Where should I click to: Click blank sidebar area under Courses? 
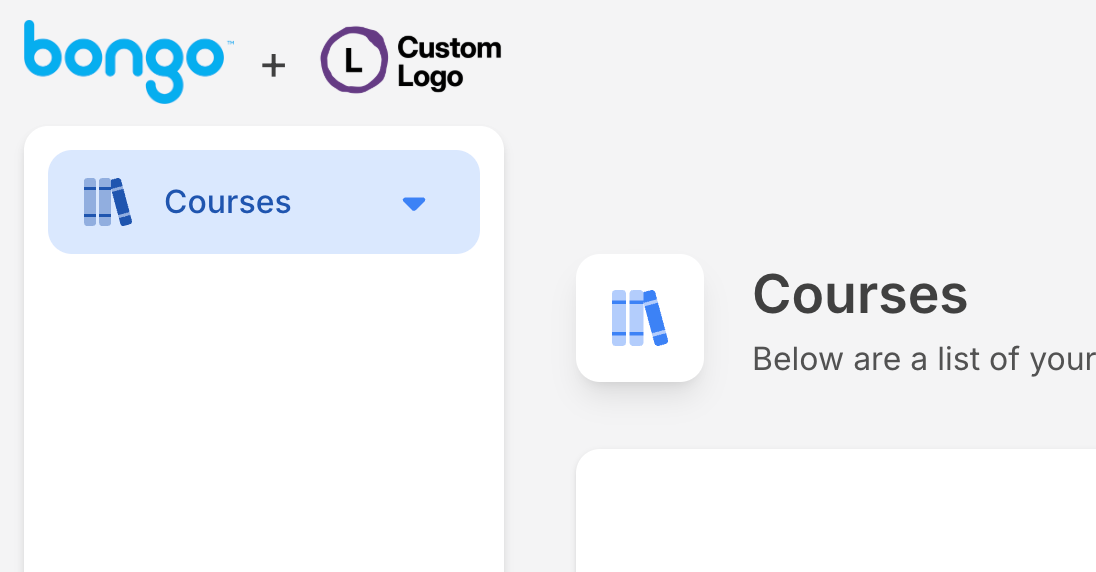point(264,413)
